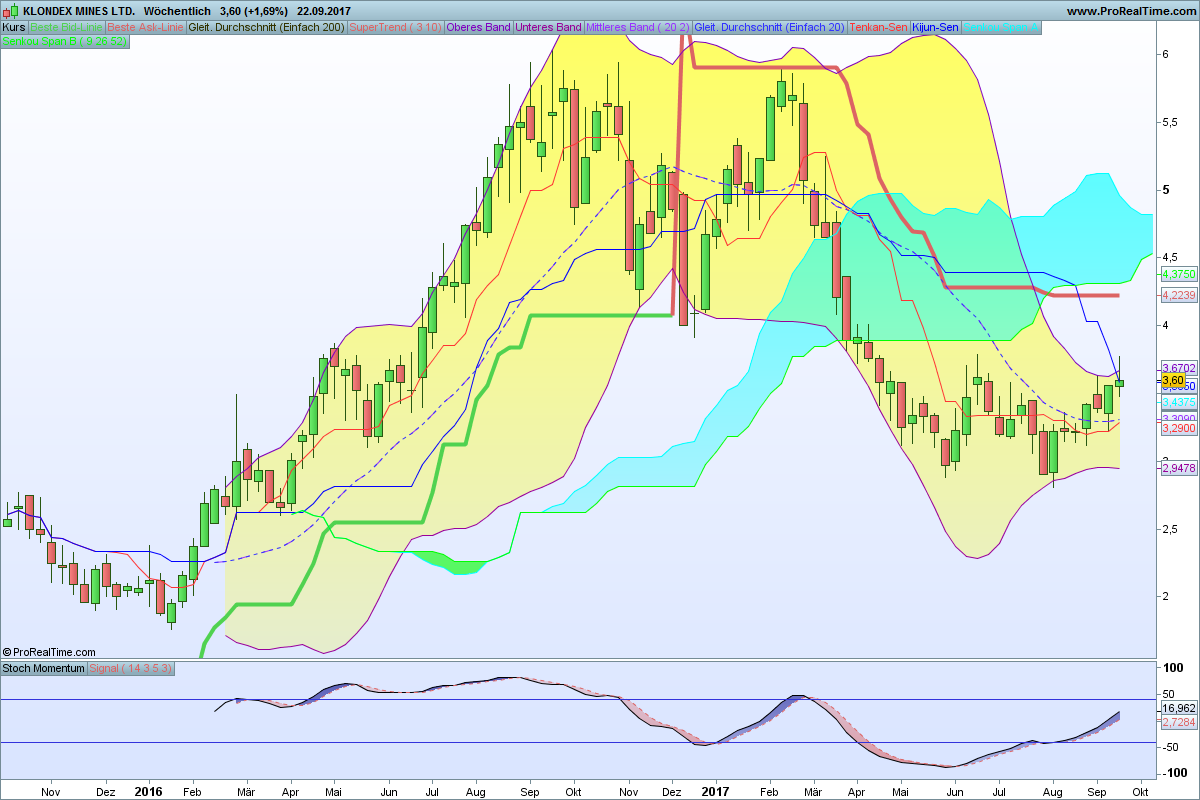
Task: Select the Kurs legend label
Action: pos(14,27)
